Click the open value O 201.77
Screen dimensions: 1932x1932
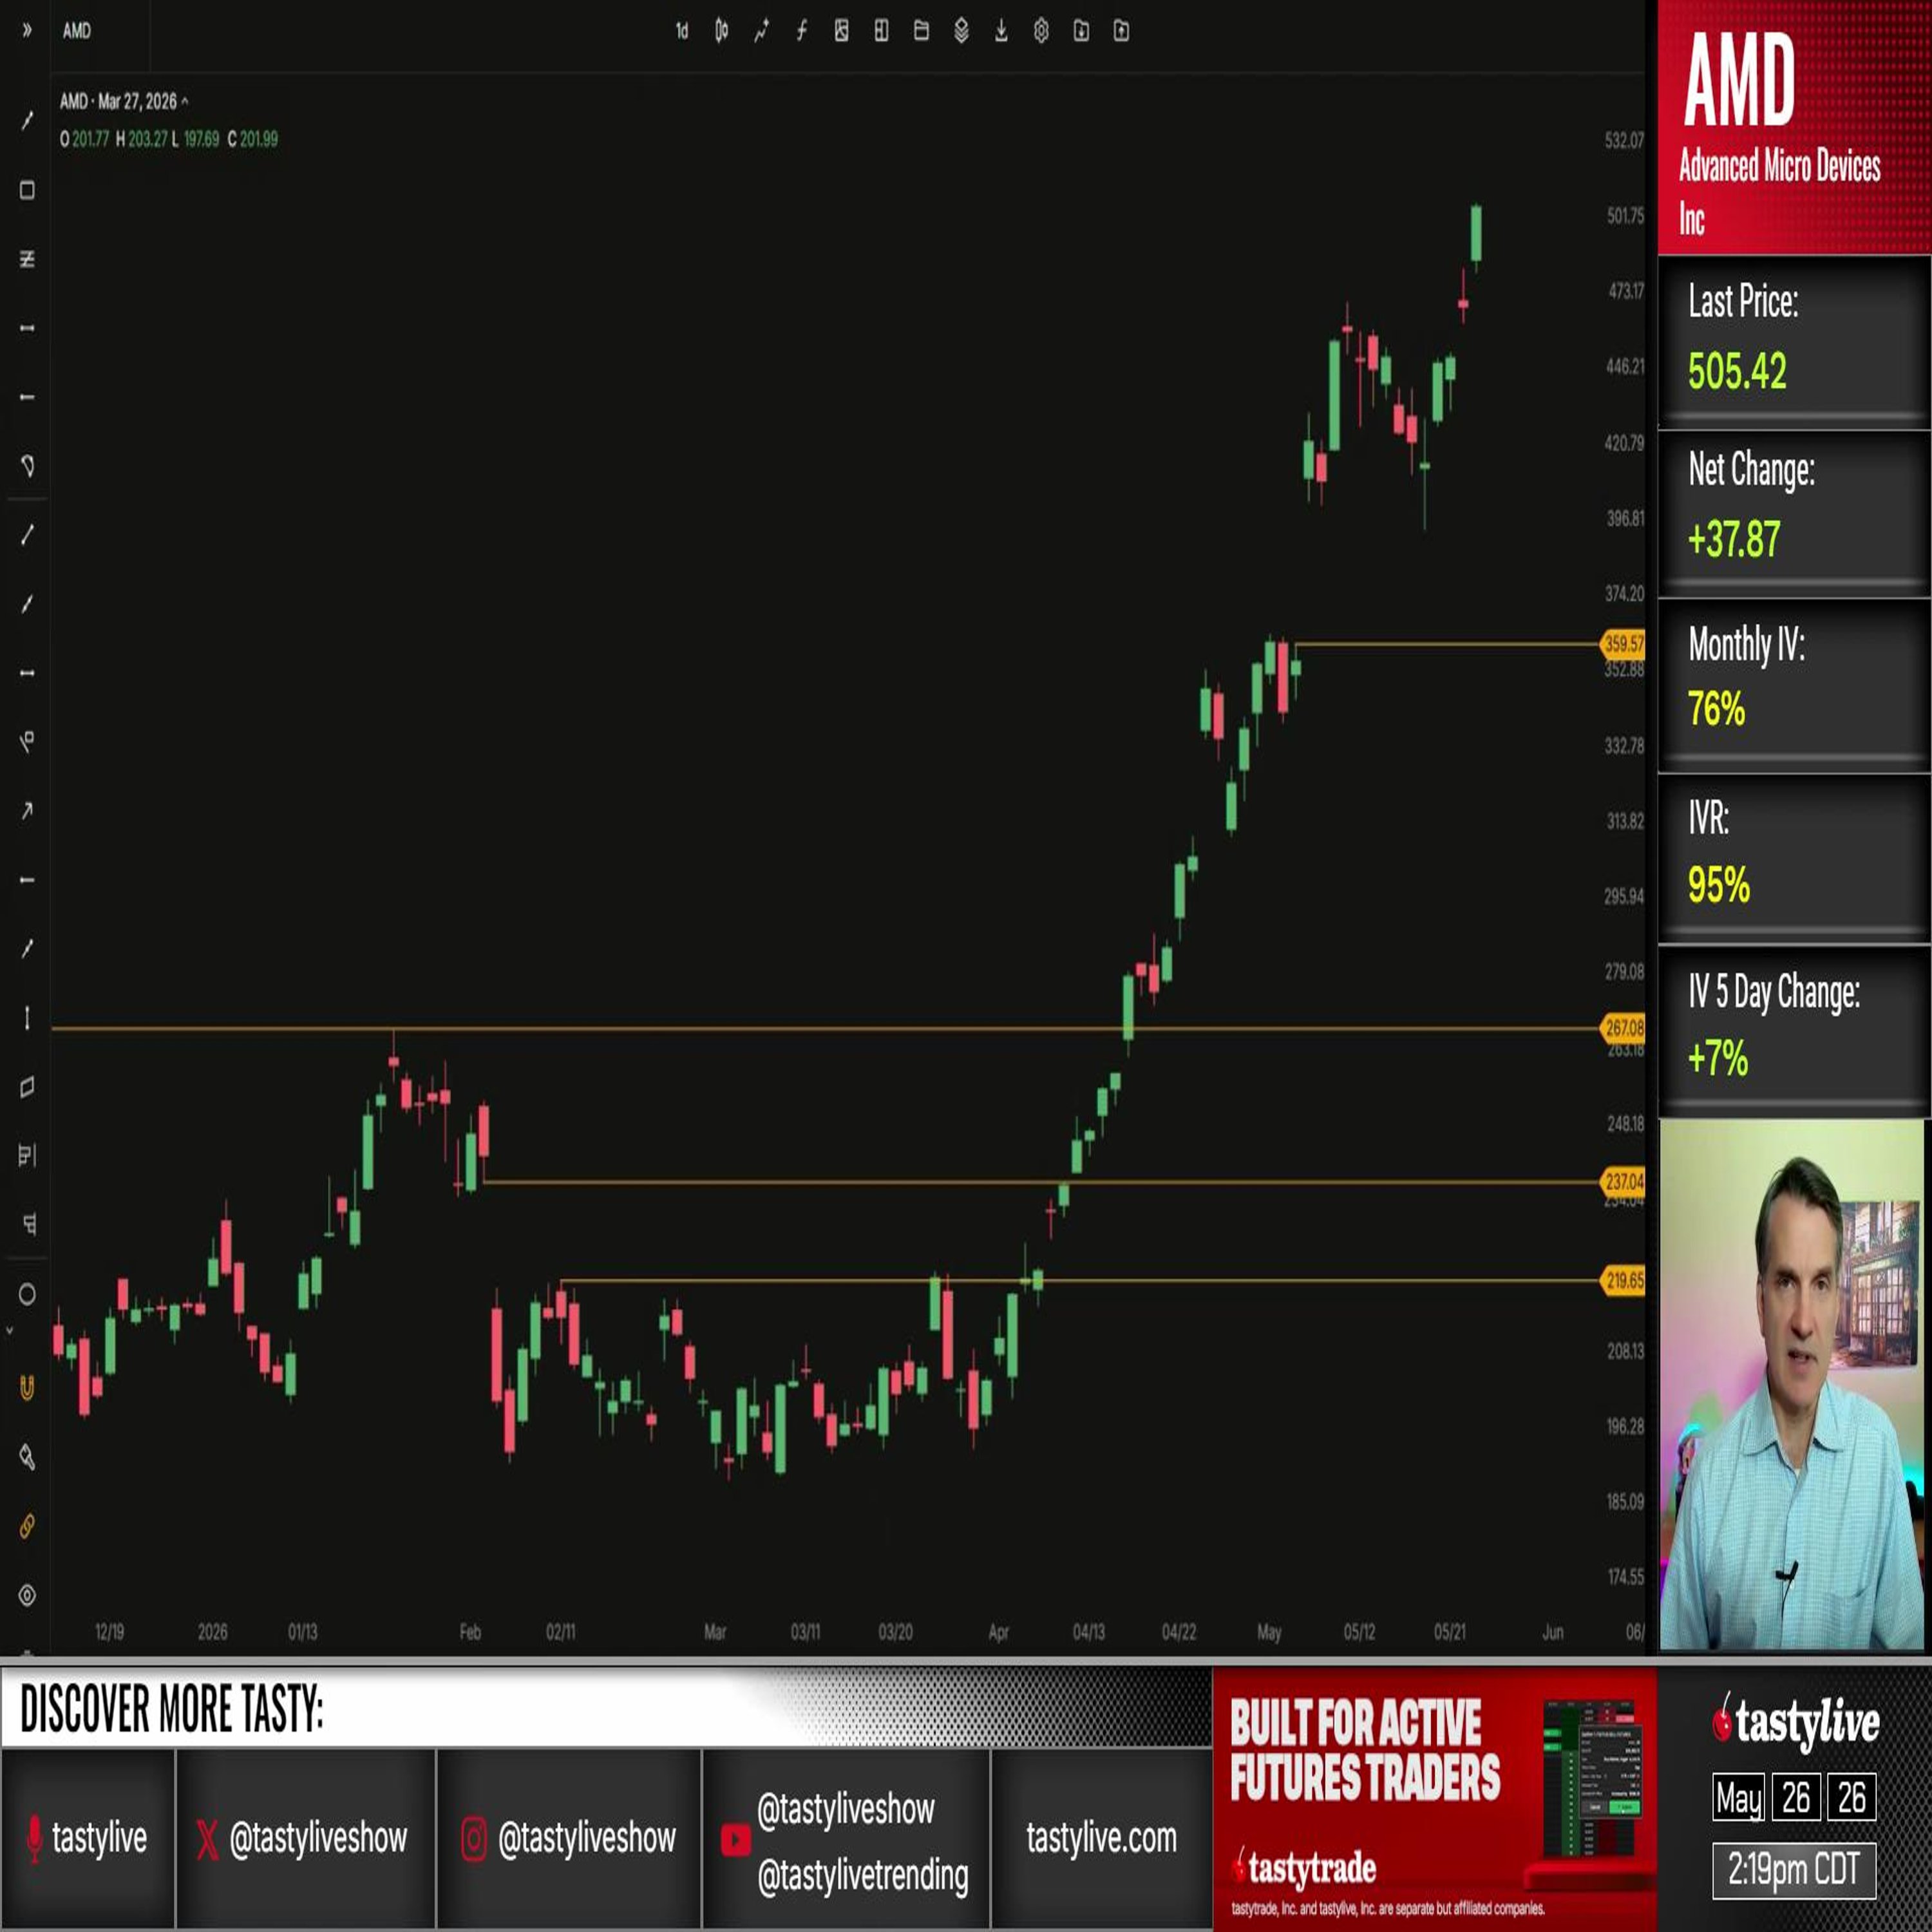tap(84, 139)
